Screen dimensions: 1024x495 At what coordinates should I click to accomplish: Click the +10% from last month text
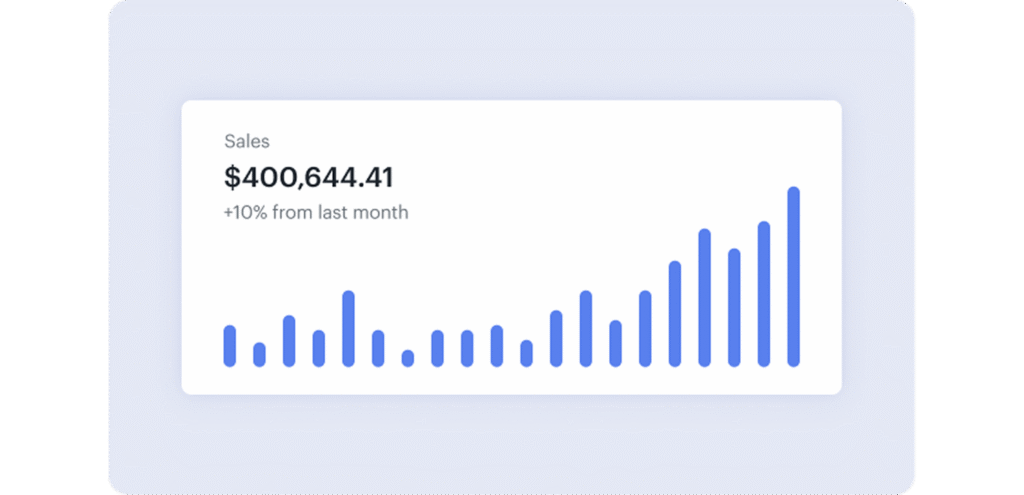tap(316, 213)
